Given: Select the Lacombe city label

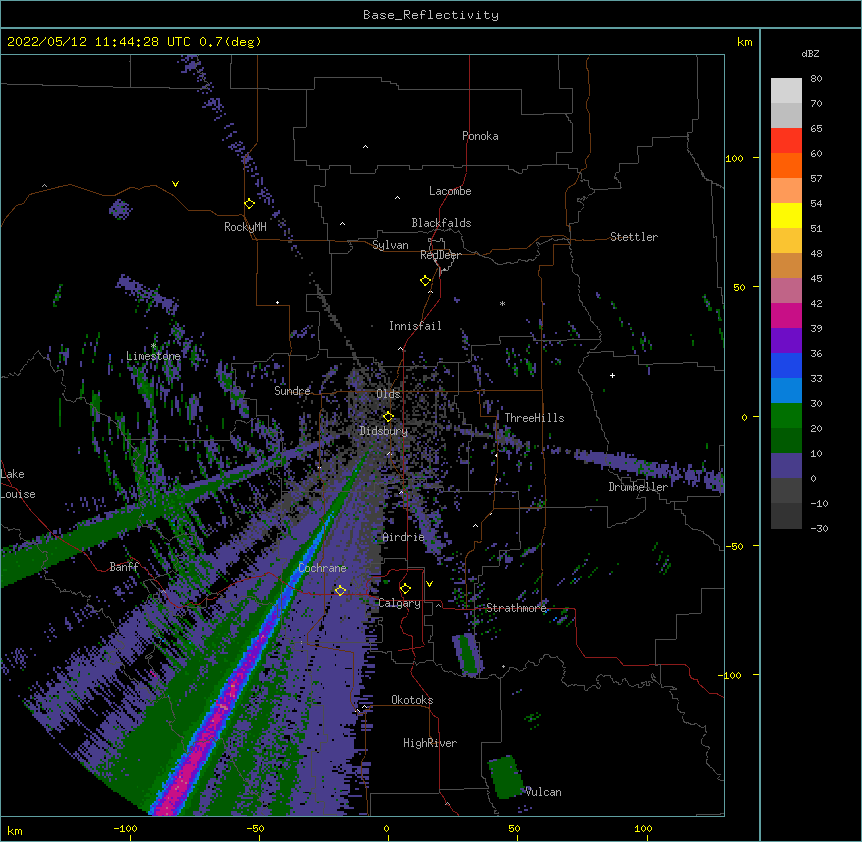Looking at the screenshot, I should pyautogui.click(x=450, y=191).
